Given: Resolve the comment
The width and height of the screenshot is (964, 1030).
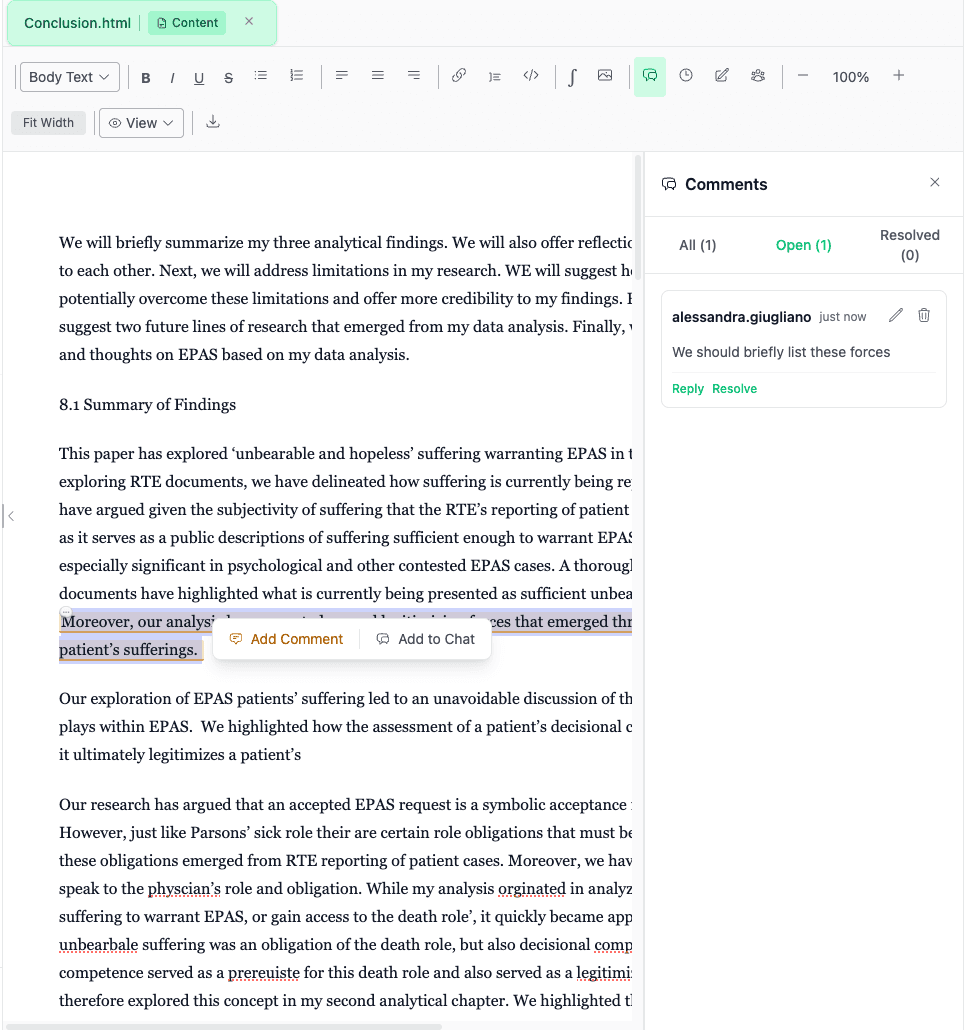Looking at the screenshot, I should pyautogui.click(x=734, y=389).
